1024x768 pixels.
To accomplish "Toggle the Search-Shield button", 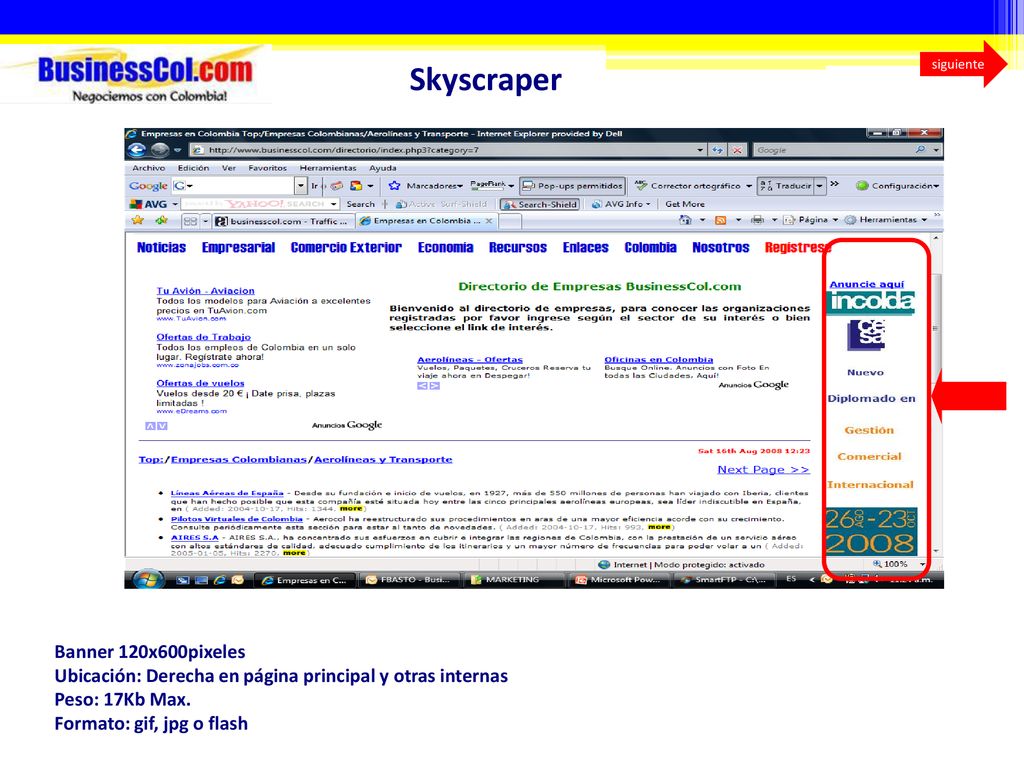I will tap(540, 204).
